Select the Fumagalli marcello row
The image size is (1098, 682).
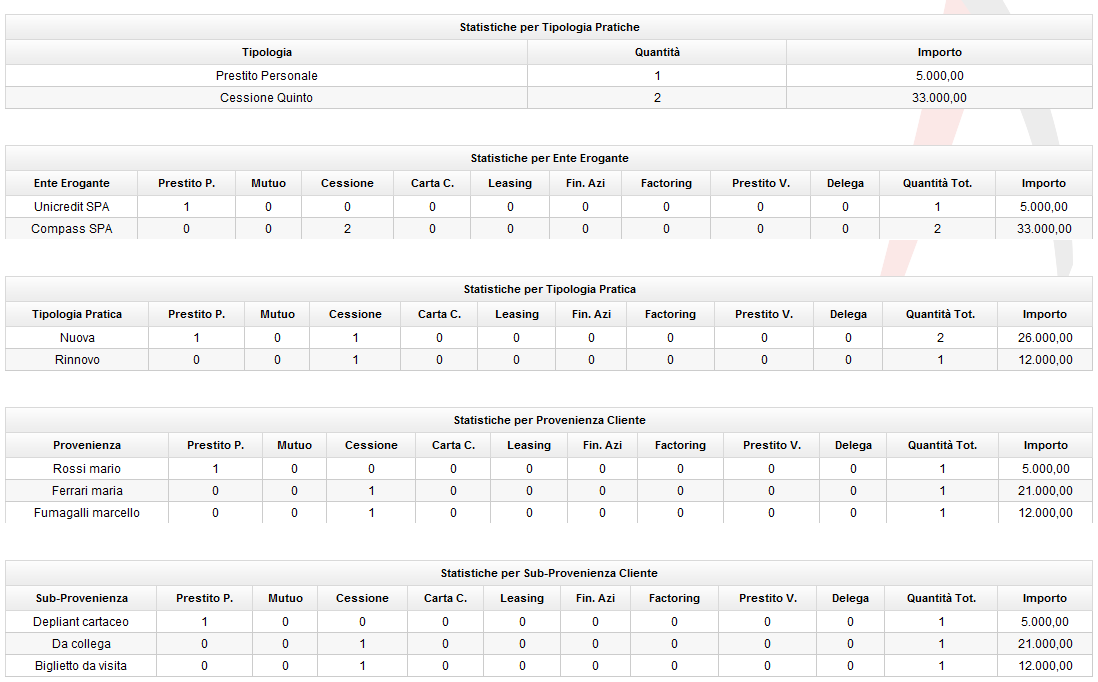click(x=549, y=513)
